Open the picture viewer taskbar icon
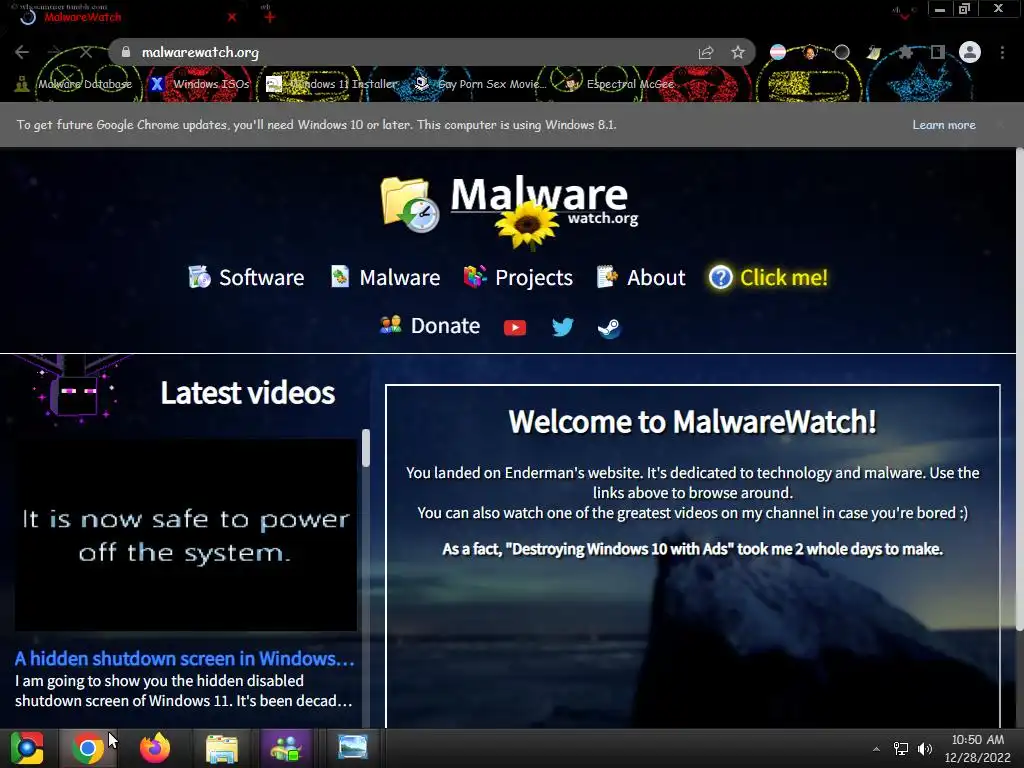Image resolution: width=1024 pixels, height=768 pixels. (353, 747)
